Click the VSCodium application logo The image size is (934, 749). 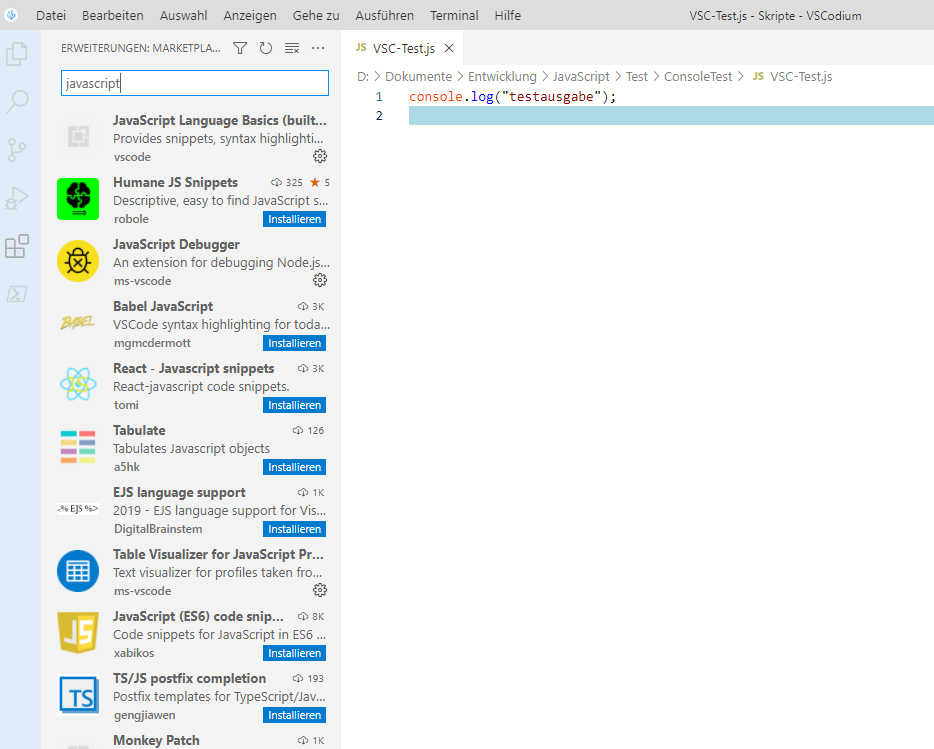pyautogui.click(x=11, y=14)
